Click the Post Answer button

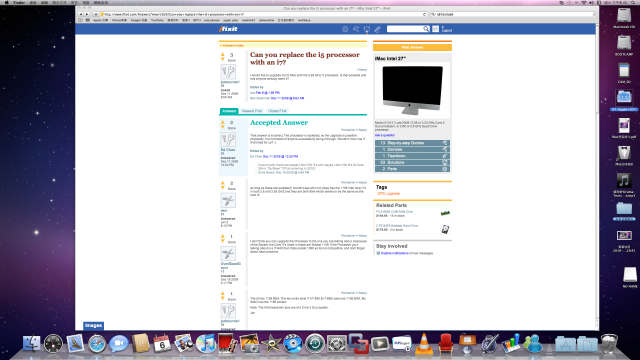[x=412, y=47]
